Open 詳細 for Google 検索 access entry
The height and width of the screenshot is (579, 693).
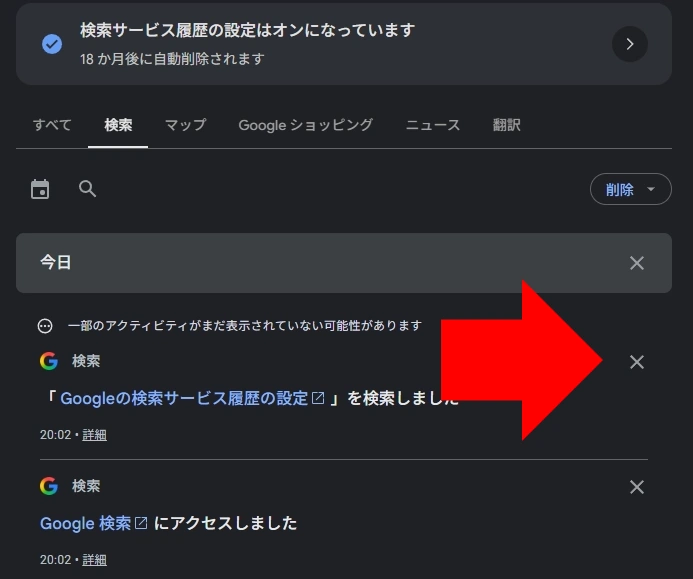coord(95,560)
